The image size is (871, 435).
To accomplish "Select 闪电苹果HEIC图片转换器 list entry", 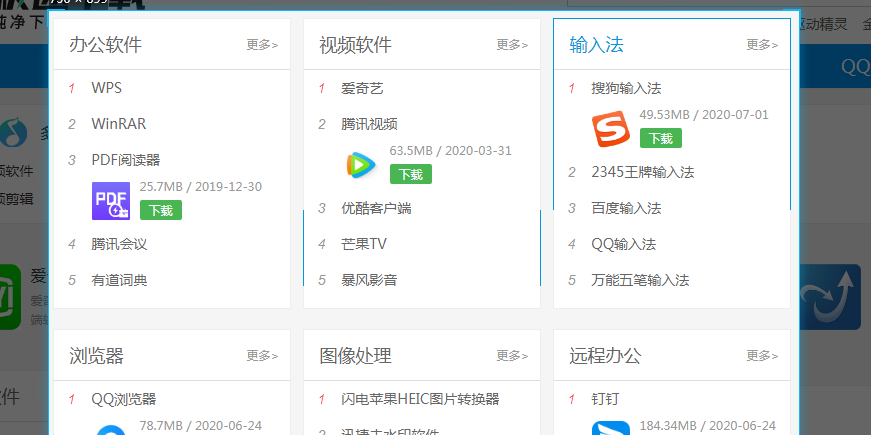I will (421, 399).
